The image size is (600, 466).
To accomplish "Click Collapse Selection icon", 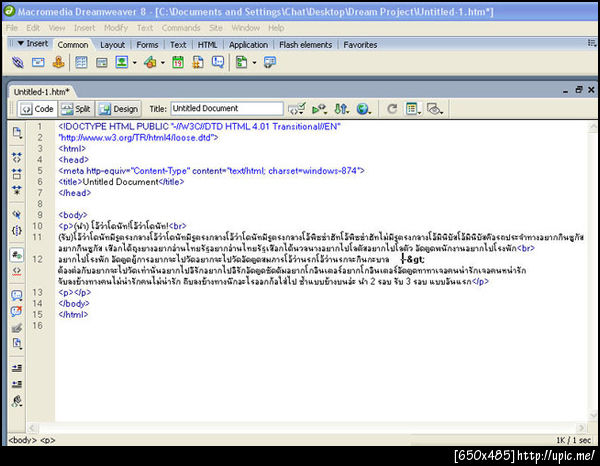I will (x=17, y=174).
